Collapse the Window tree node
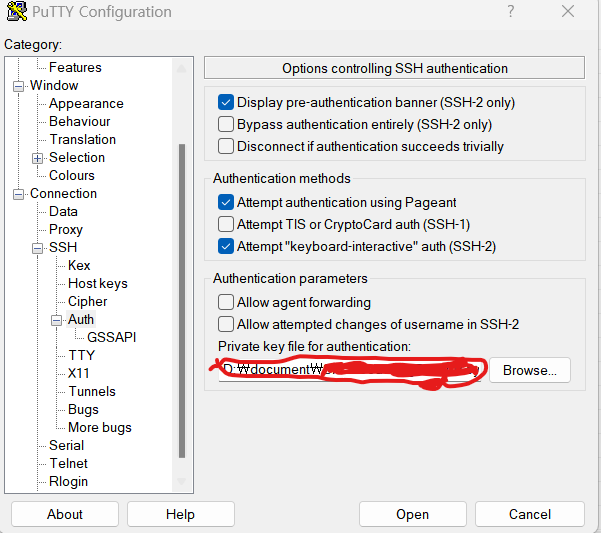The image size is (601, 533). coord(18,86)
